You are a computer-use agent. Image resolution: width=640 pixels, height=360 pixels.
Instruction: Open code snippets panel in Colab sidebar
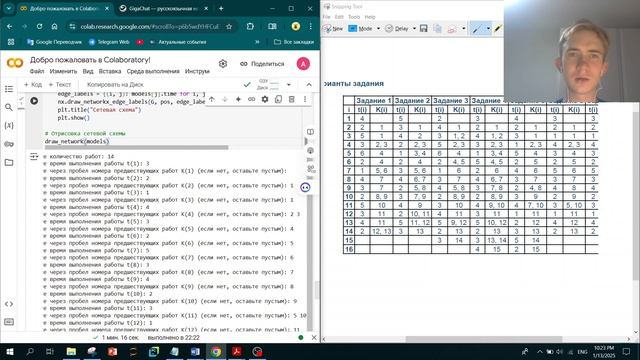(9, 304)
